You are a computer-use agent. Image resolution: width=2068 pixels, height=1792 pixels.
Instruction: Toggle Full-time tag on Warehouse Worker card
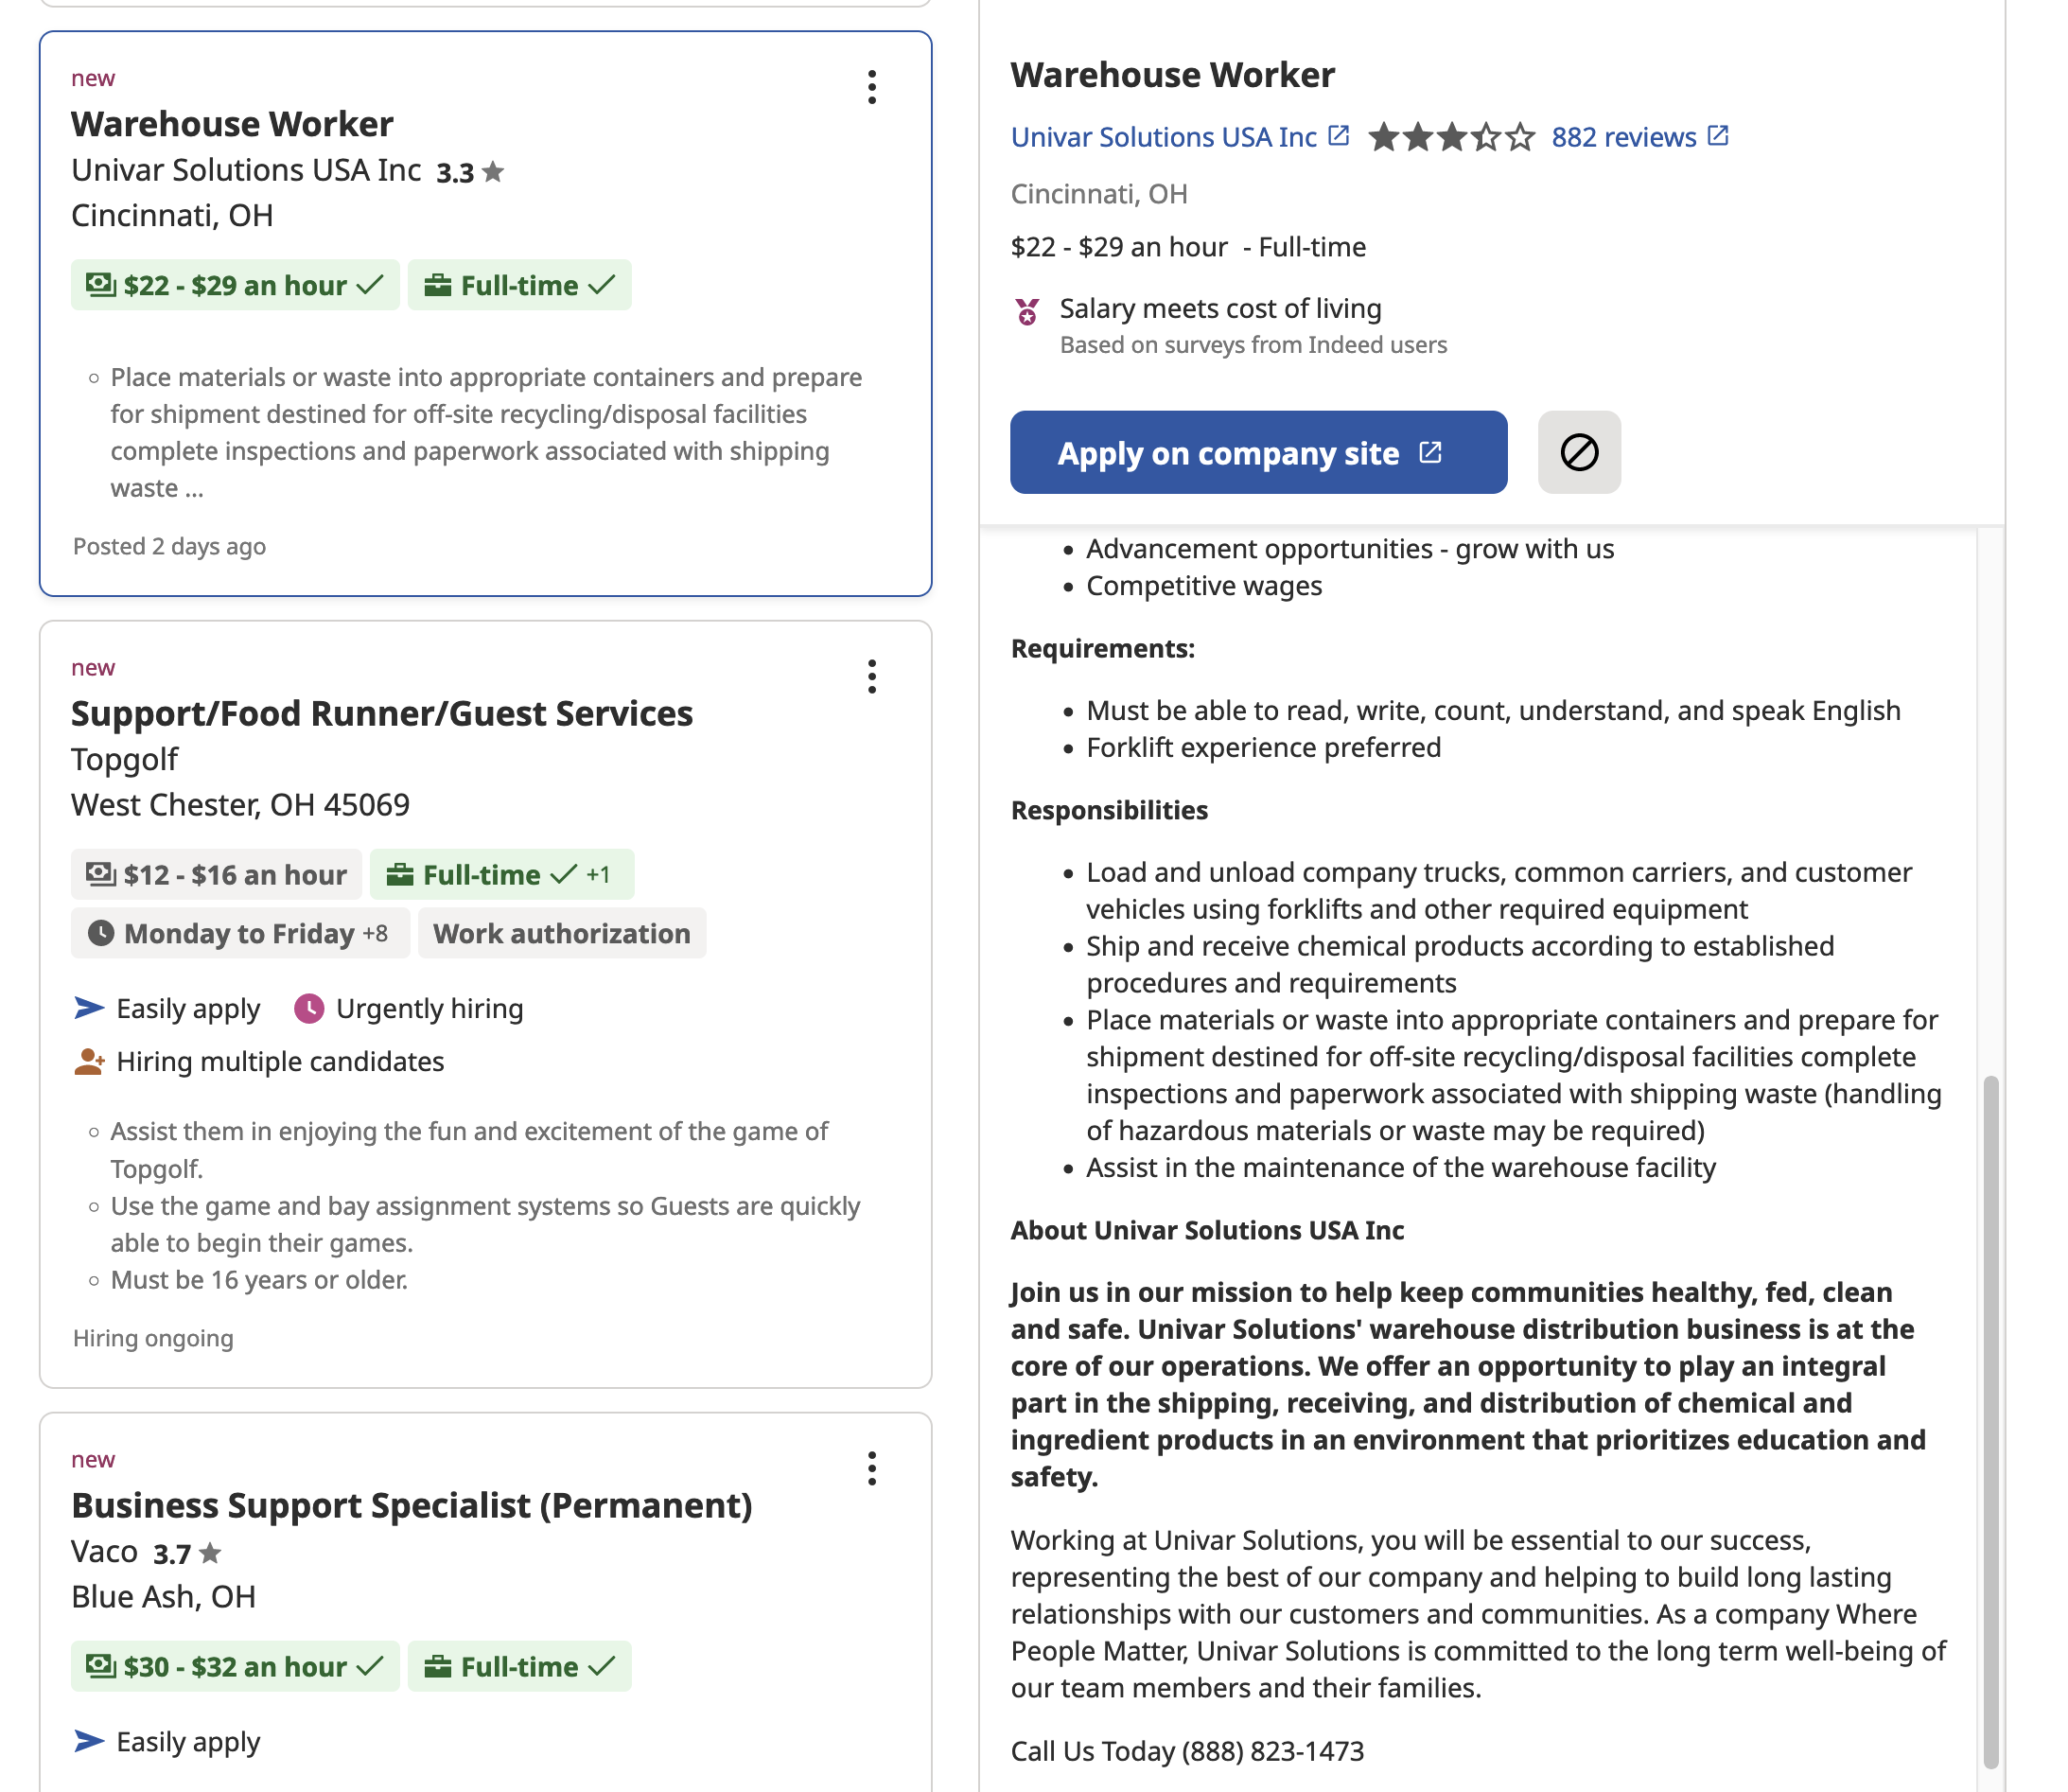click(519, 285)
